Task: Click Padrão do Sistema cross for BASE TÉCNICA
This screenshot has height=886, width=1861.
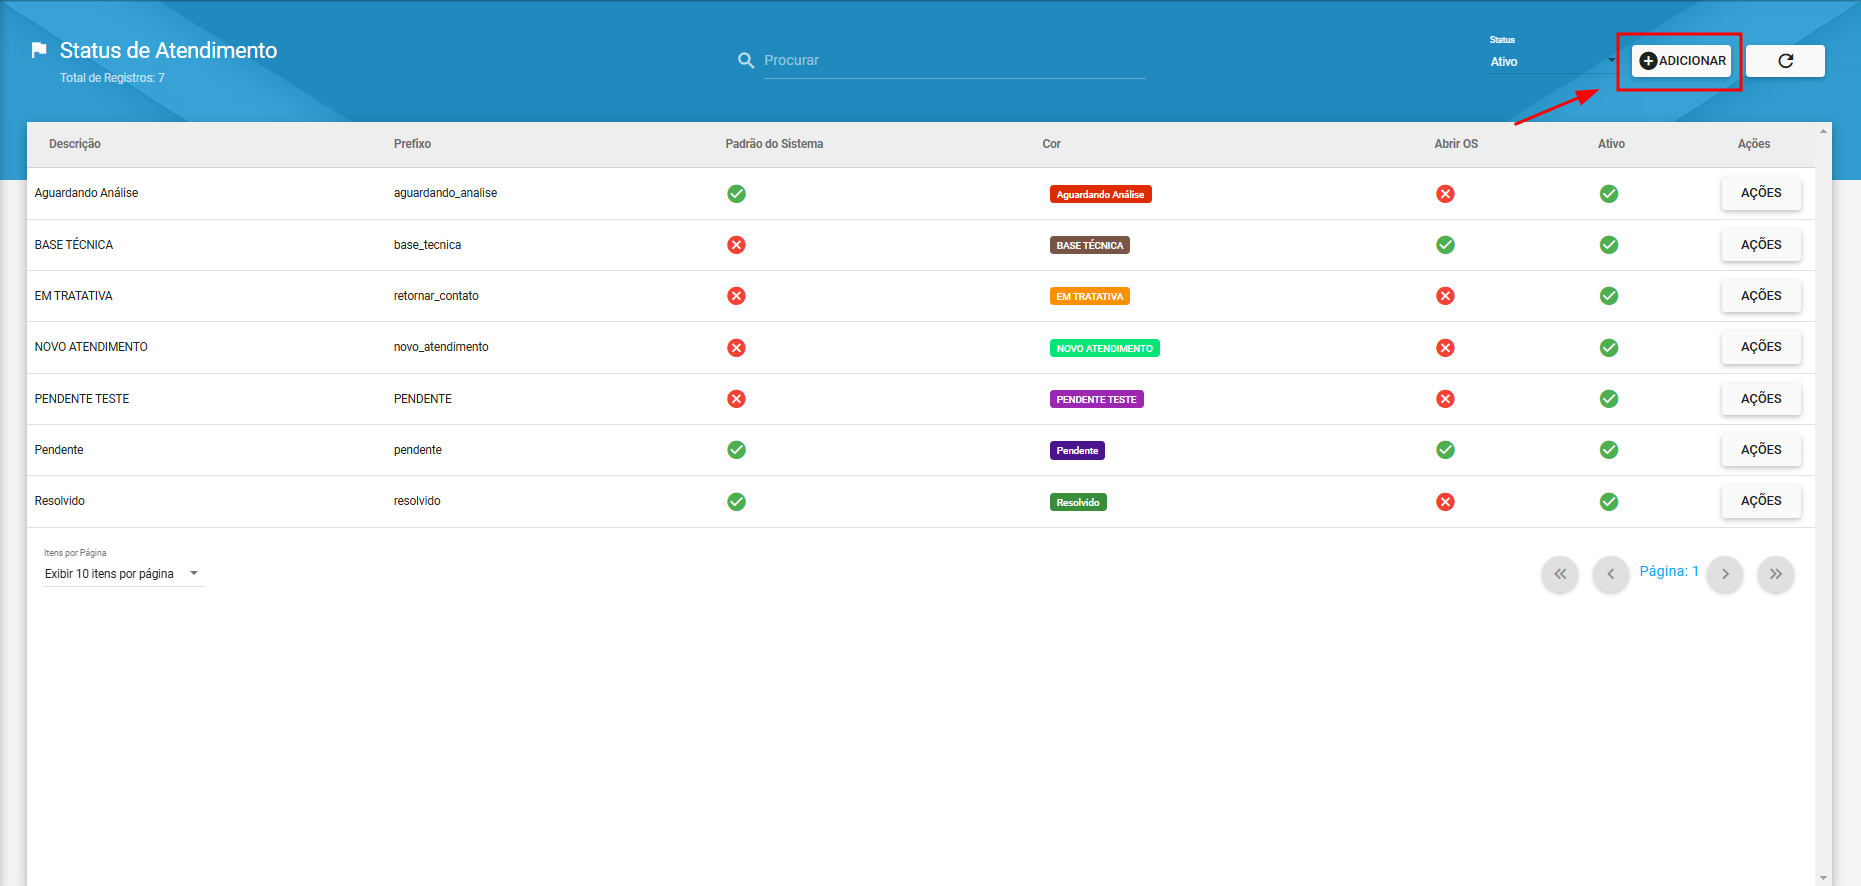Action: point(736,245)
